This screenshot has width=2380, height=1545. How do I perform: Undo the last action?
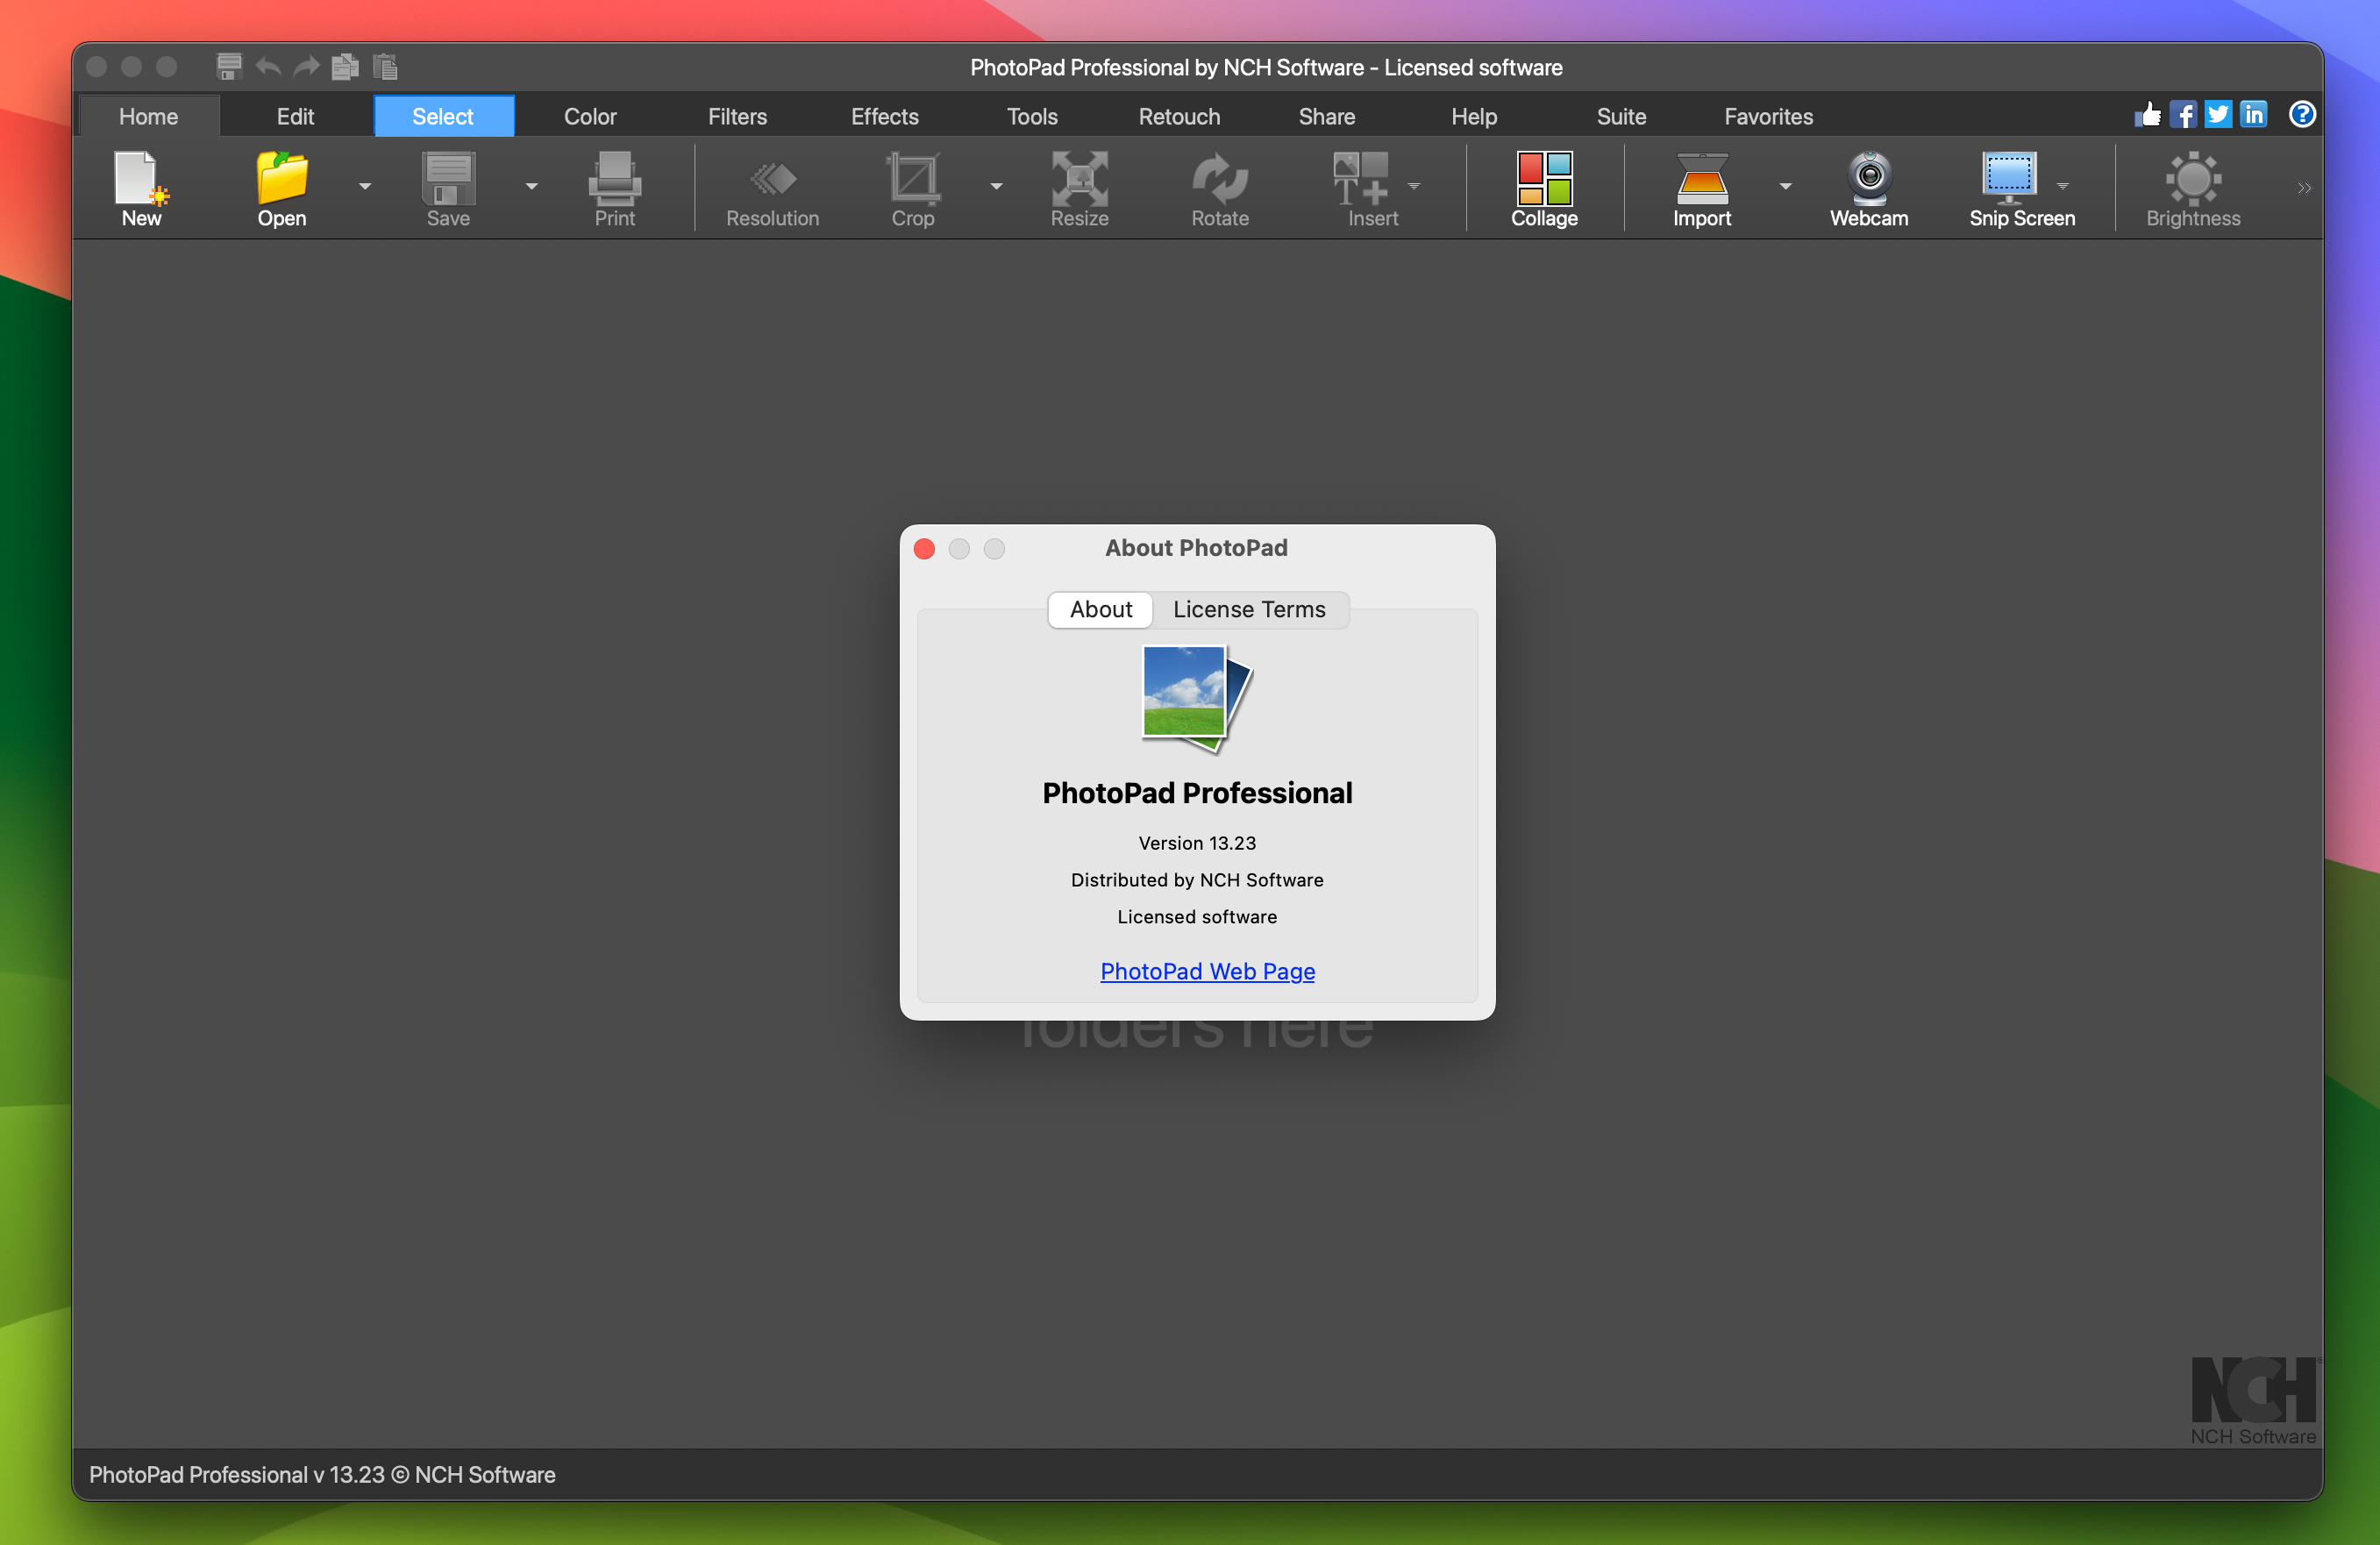pyautogui.click(x=267, y=67)
